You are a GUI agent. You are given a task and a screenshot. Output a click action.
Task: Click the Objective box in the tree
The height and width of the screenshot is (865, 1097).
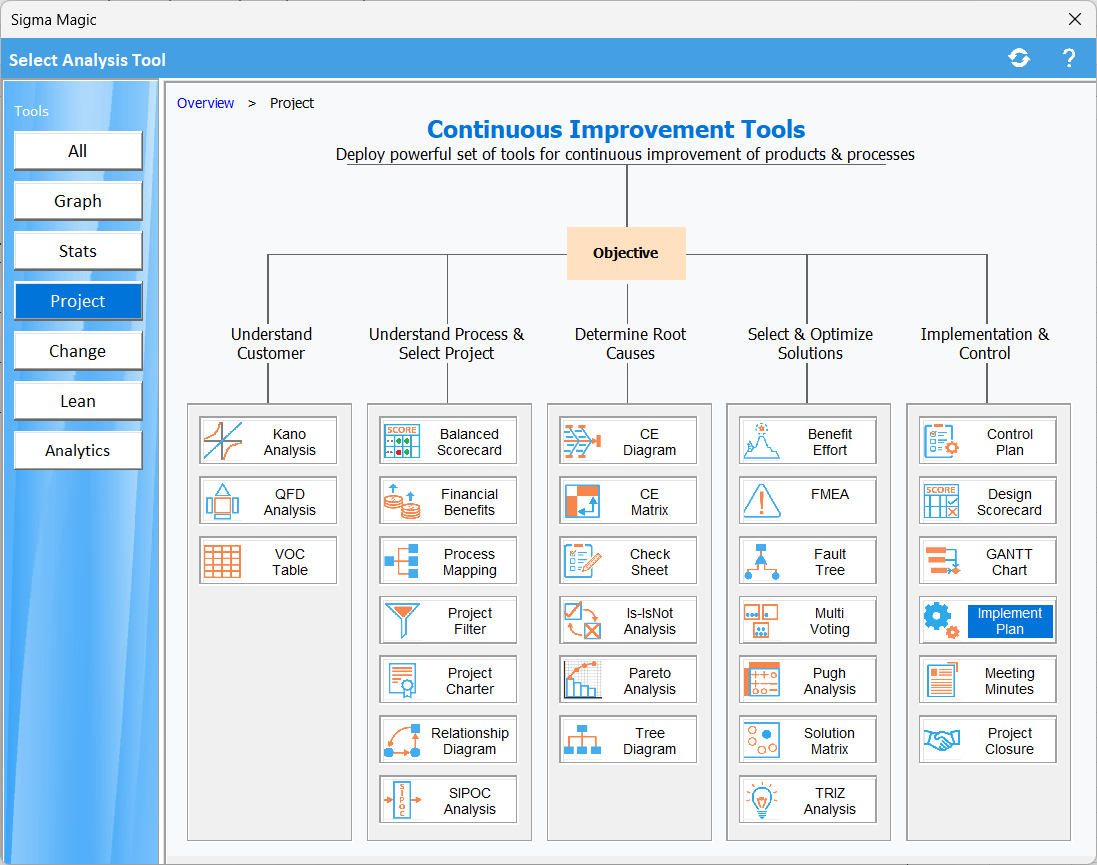click(x=626, y=253)
